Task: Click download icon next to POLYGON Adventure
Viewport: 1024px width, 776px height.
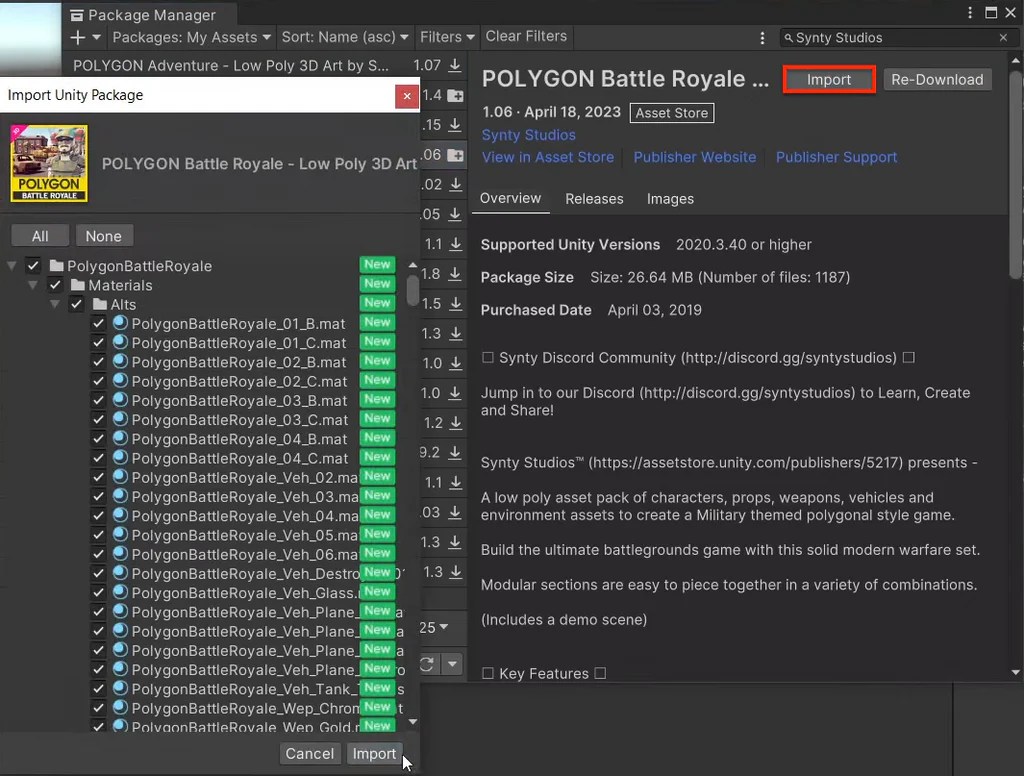Action: 456,65
